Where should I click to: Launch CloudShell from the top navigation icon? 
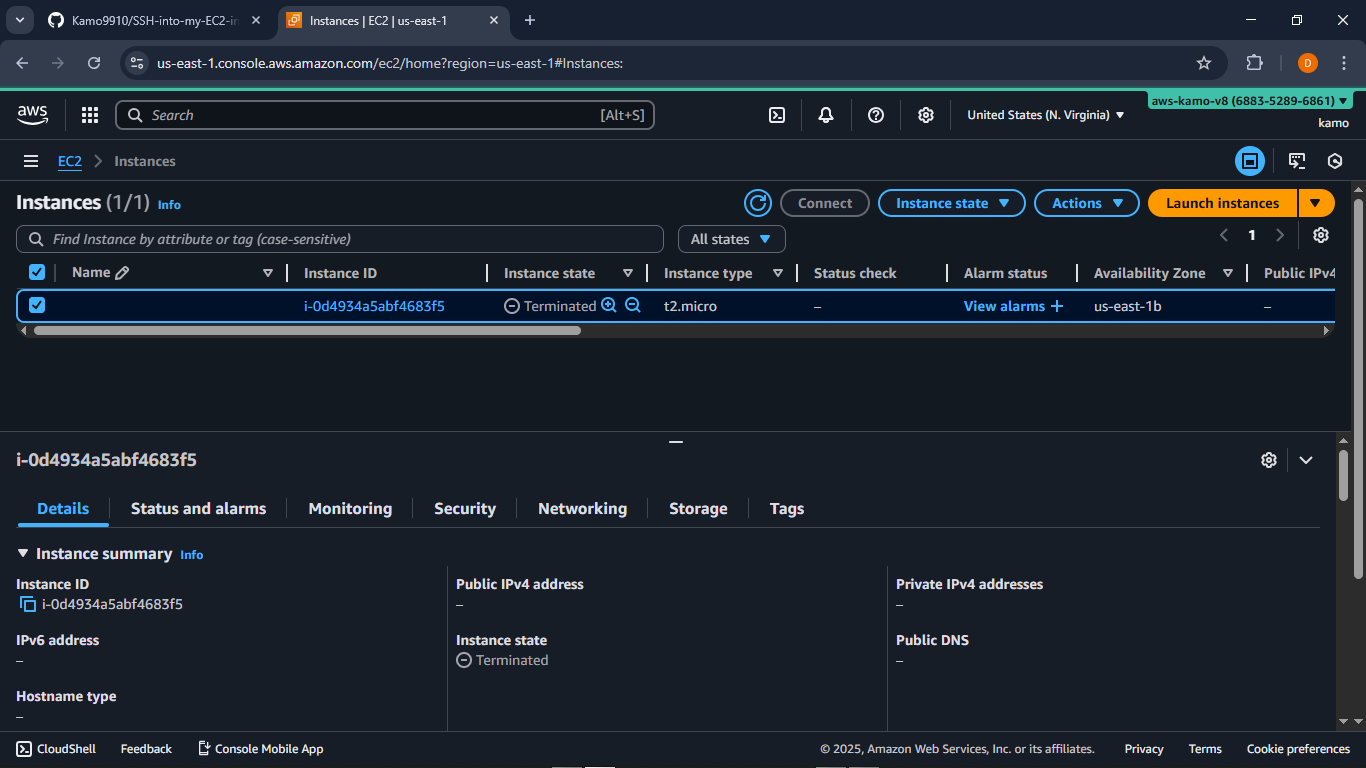point(777,115)
